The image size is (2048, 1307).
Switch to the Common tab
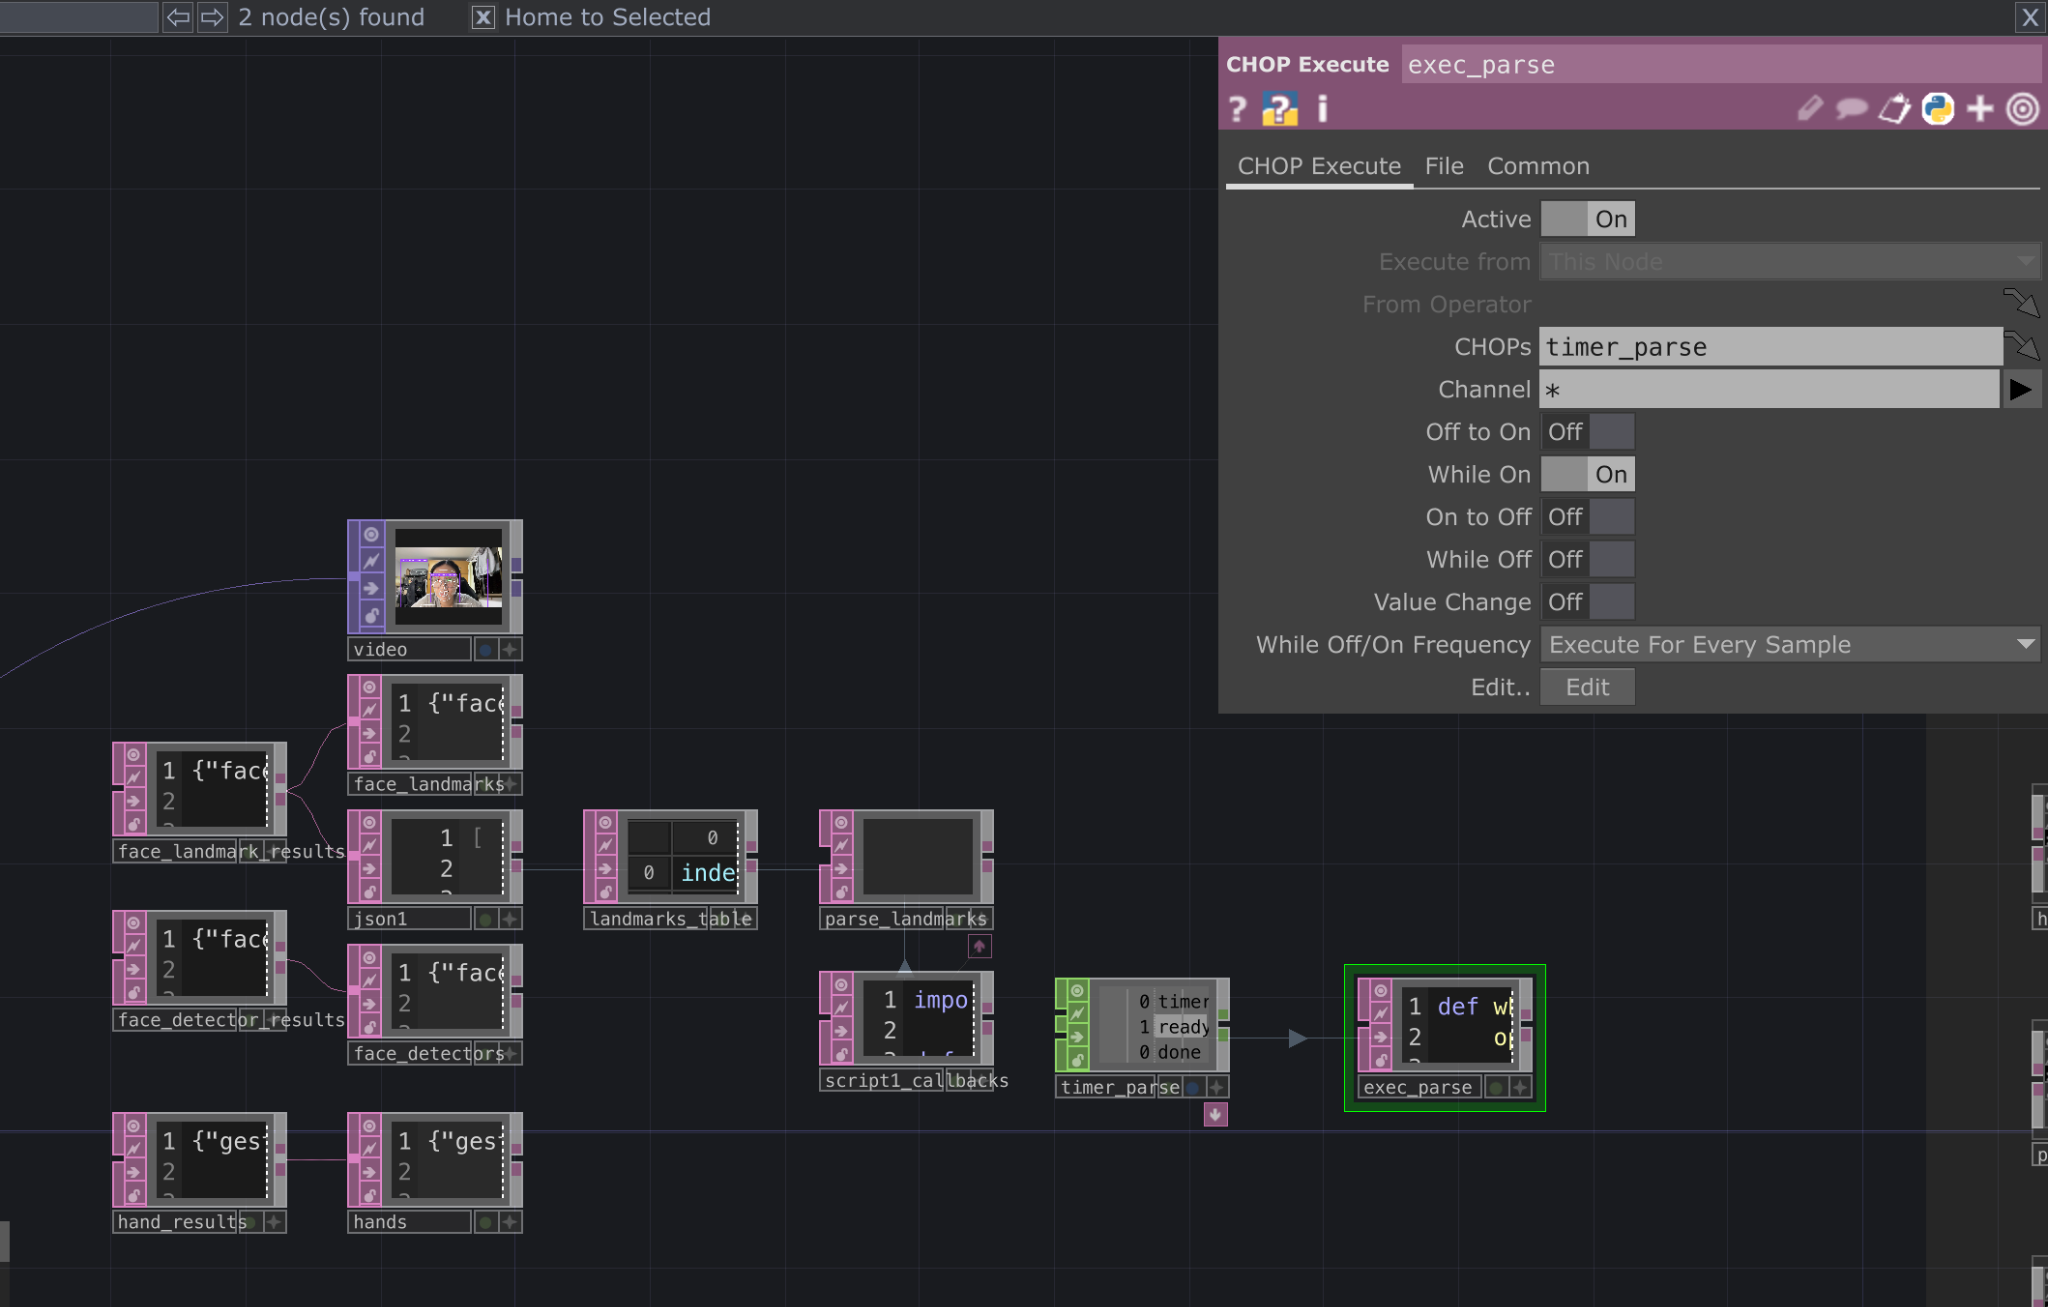1538,166
